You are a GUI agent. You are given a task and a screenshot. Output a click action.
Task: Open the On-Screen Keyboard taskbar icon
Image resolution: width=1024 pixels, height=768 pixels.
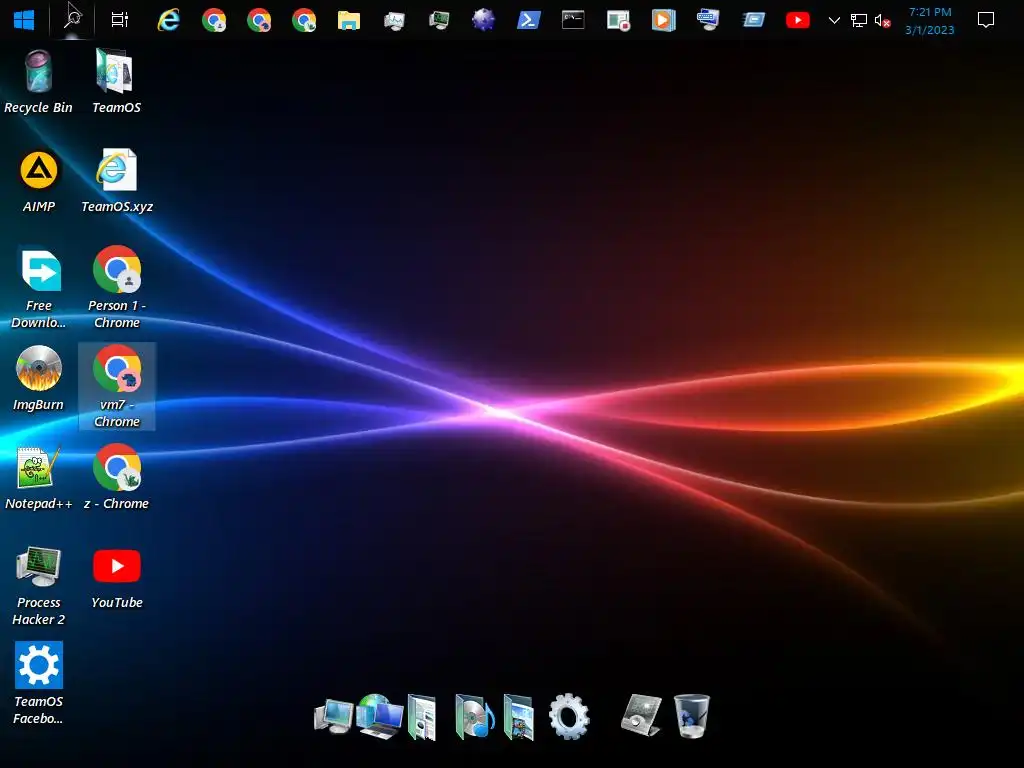pyautogui.click(x=708, y=20)
